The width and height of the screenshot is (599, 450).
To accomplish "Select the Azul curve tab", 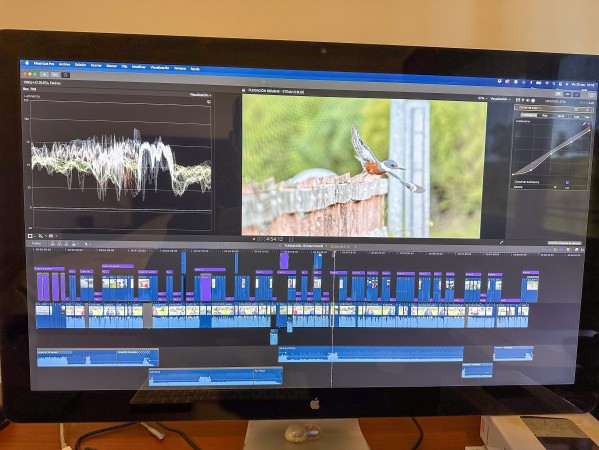I will click(x=576, y=117).
